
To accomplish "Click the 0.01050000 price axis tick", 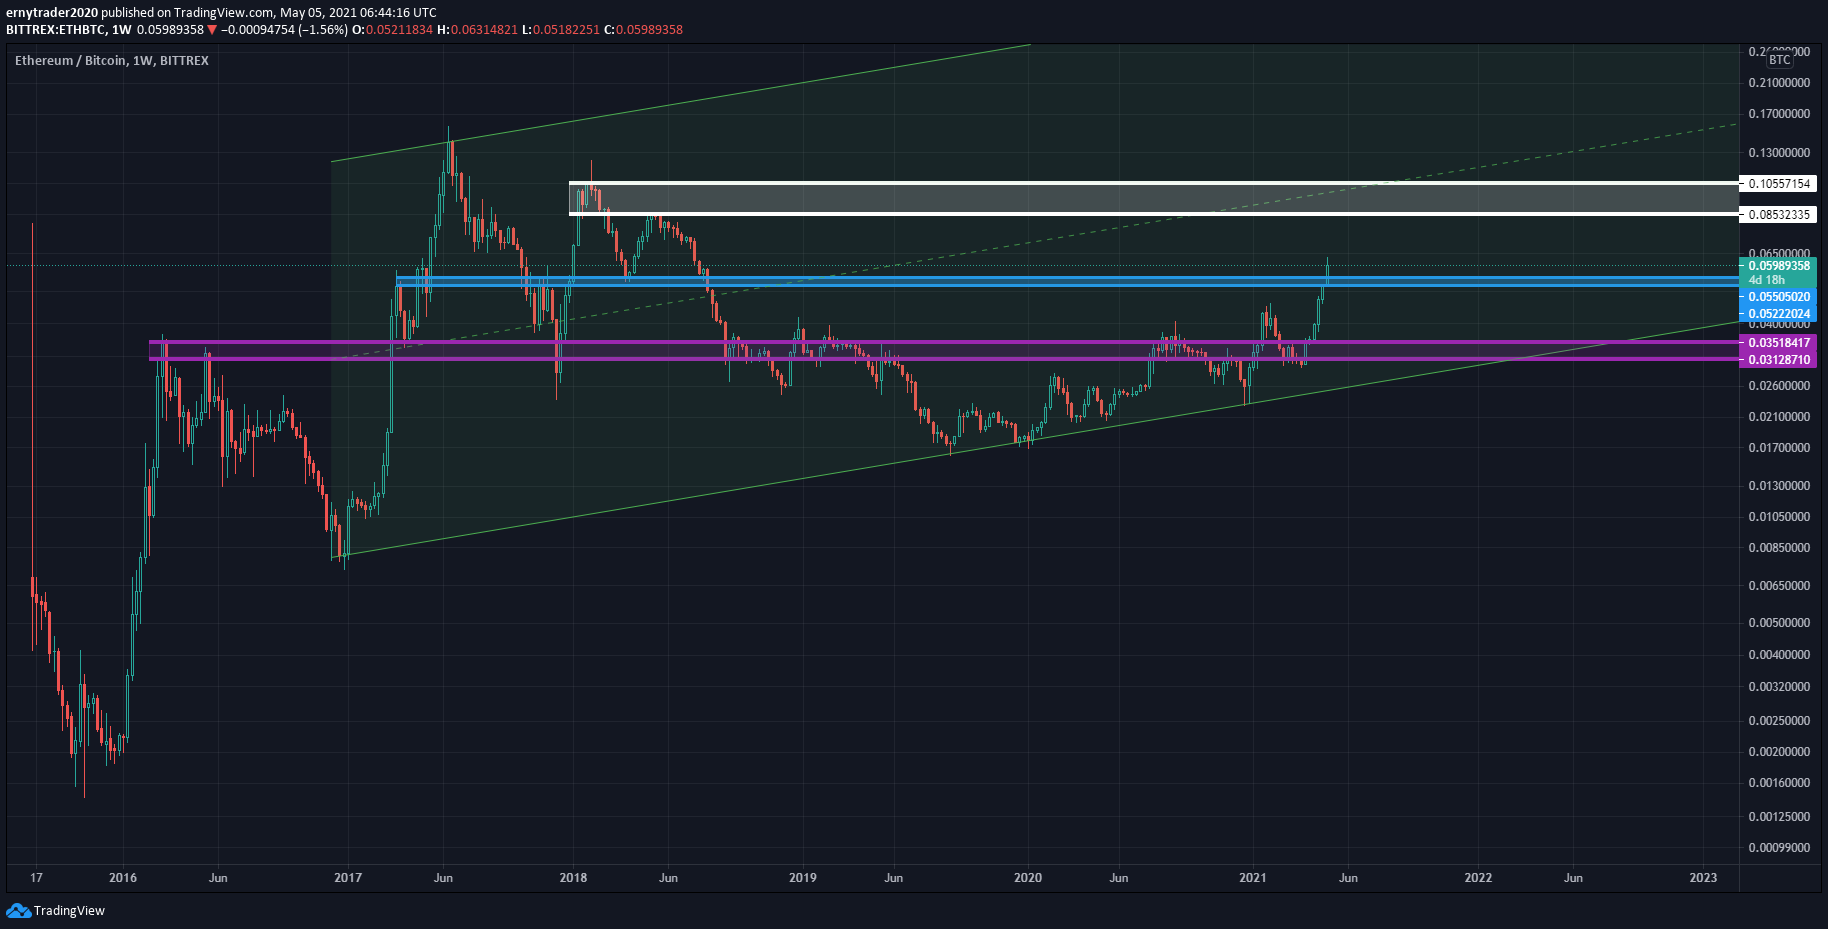I will coord(1779,517).
